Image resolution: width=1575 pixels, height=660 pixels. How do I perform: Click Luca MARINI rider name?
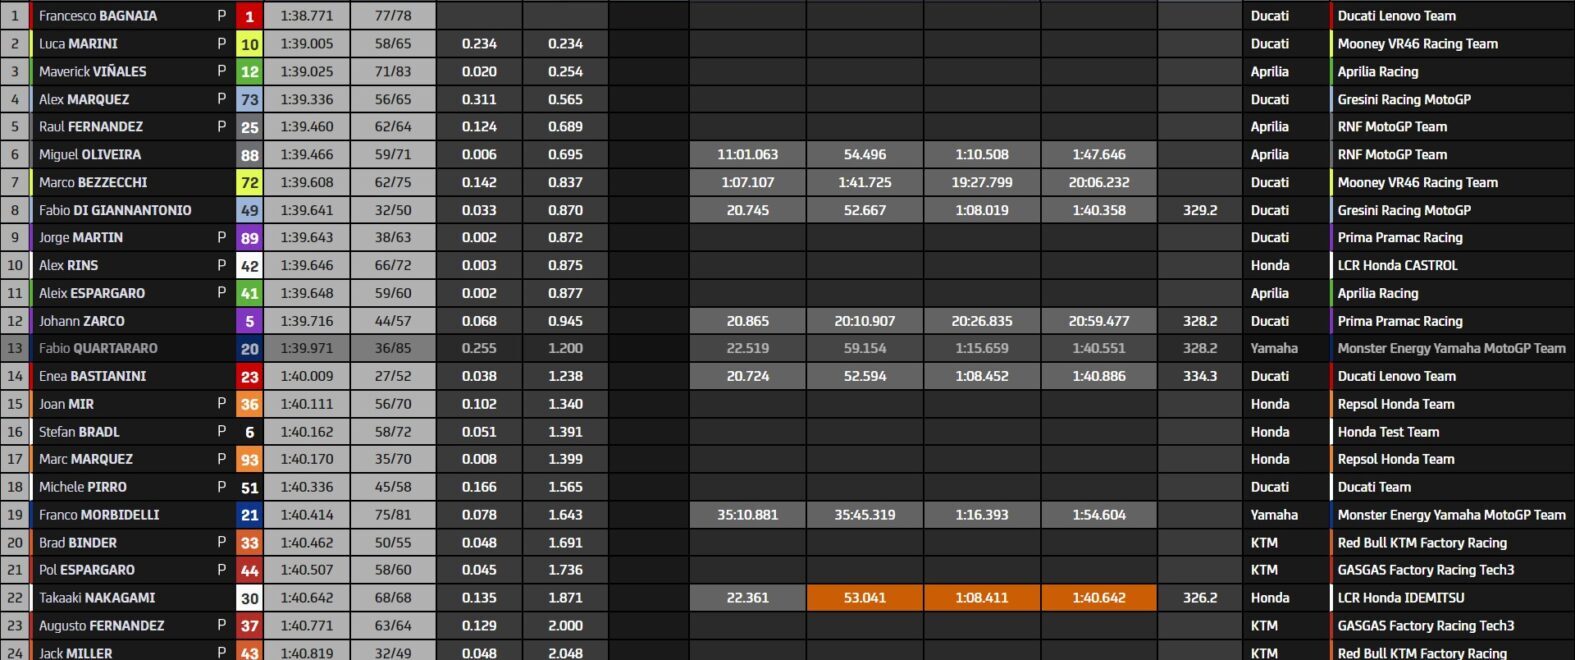(x=78, y=44)
